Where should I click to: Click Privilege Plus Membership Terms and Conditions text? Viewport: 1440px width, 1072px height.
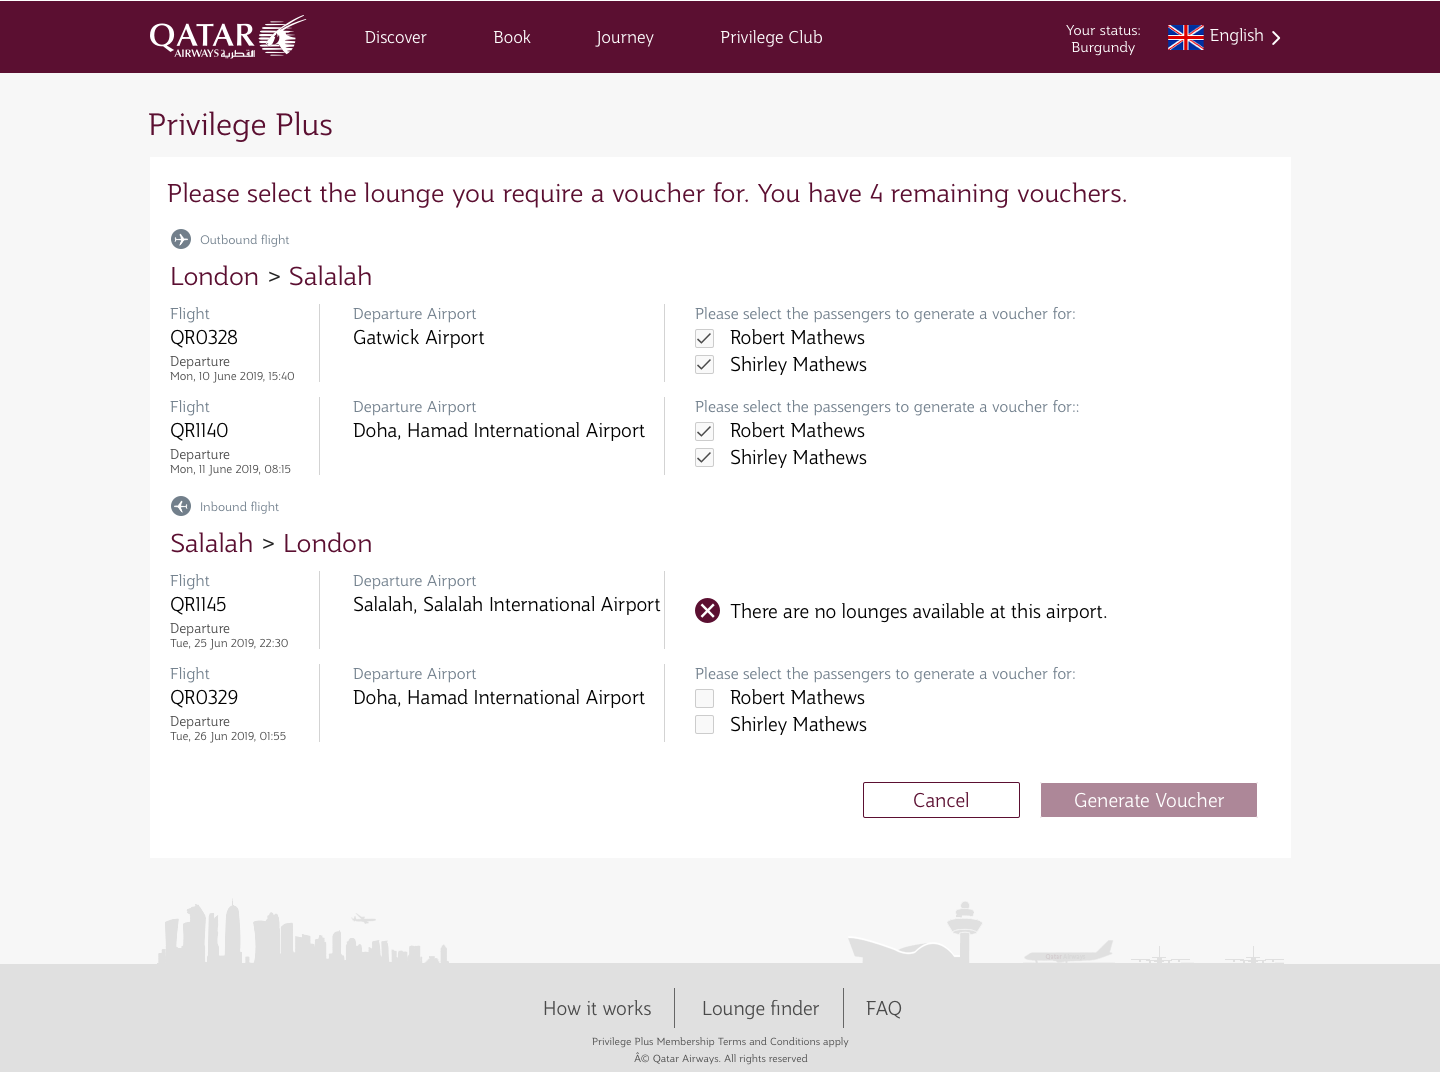coord(720,1041)
